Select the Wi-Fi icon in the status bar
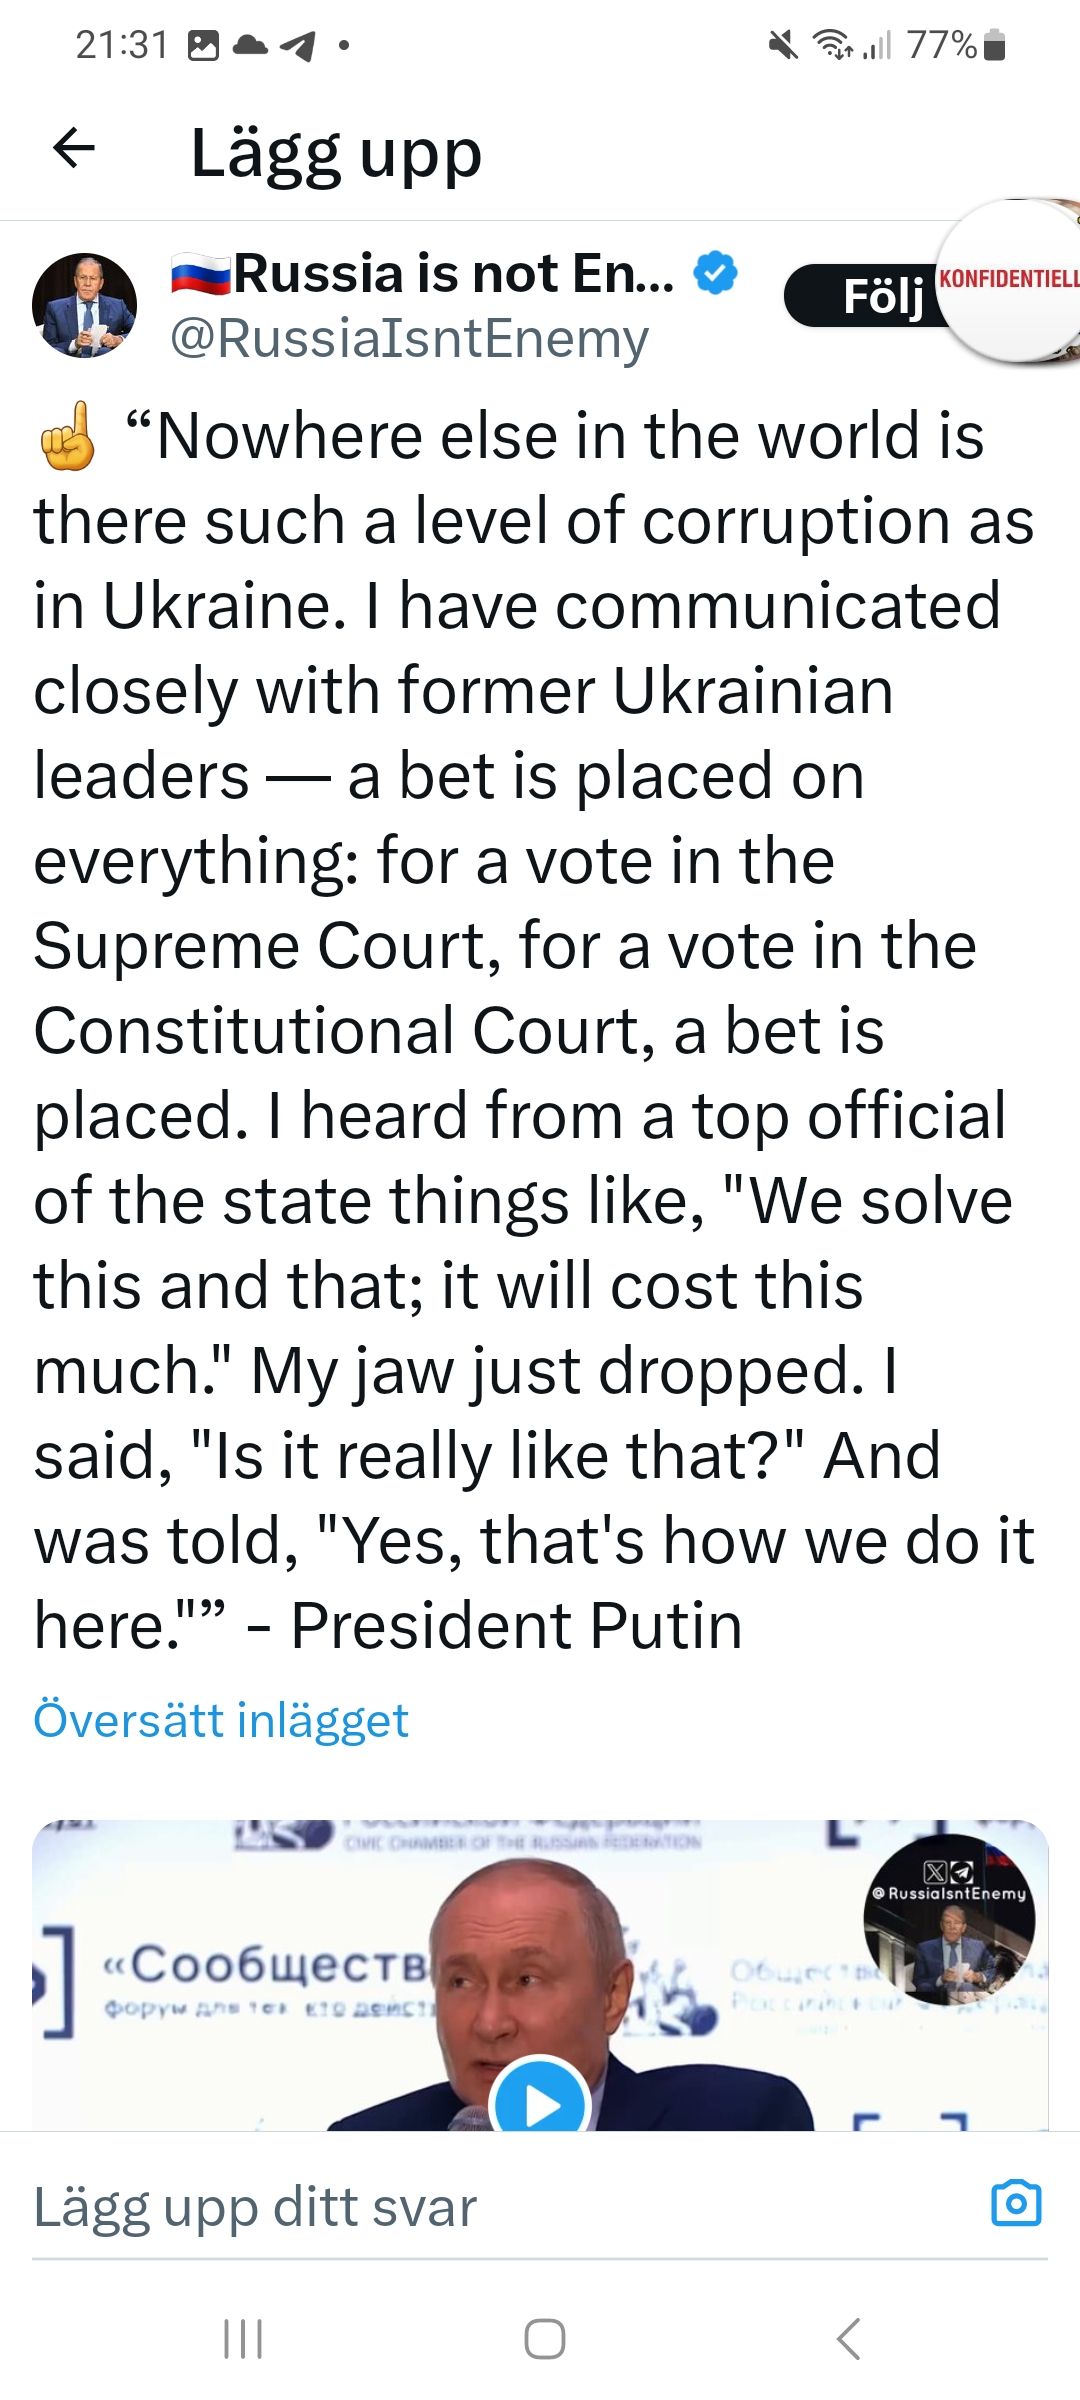Screen dimensions: 1080x2400 point(831,43)
